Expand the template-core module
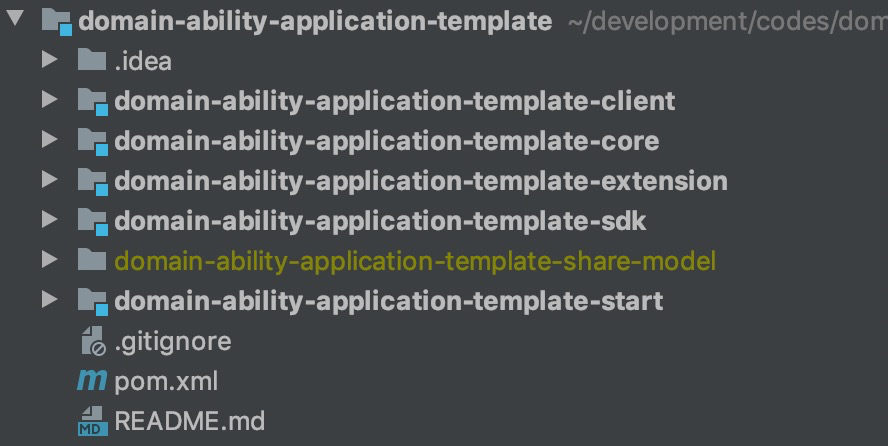 [49, 141]
